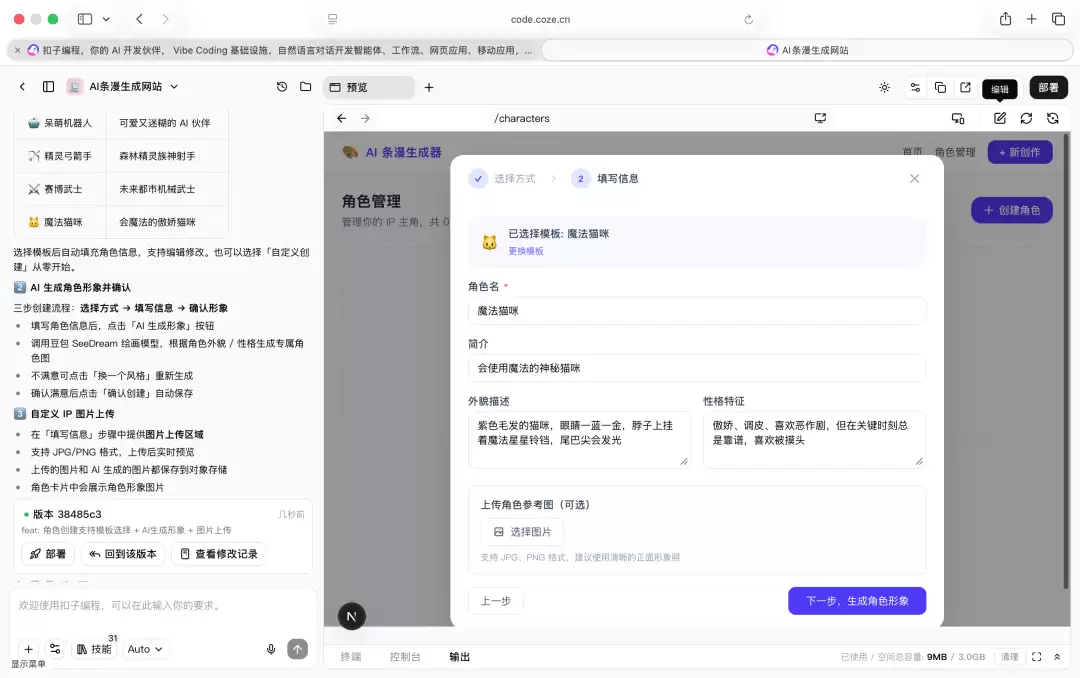Open preview in new window icon
Viewport: 1080px width, 678px height.
pyautogui.click(x=965, y=88)
